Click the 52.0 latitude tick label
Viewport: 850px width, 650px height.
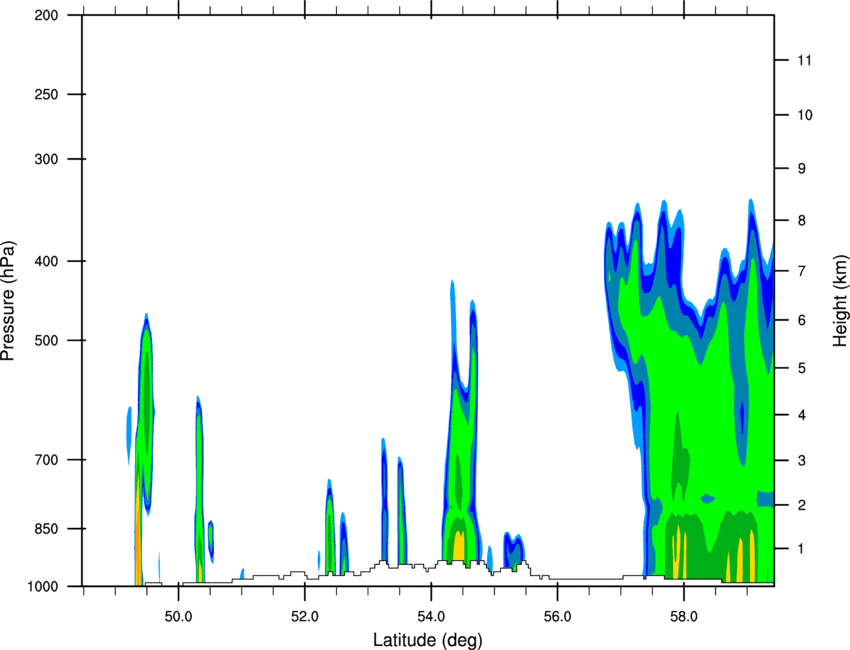305,617
